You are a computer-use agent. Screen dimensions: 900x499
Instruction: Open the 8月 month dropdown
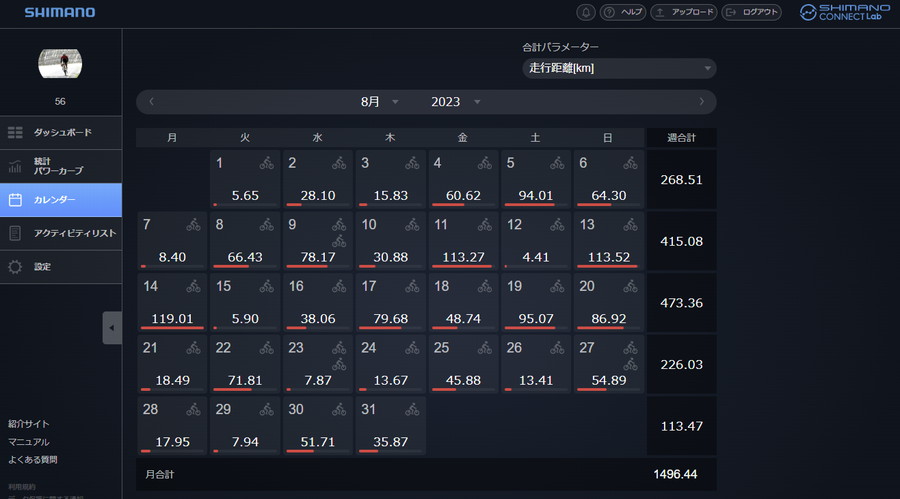pyautogui.click(x=379, y=102)
